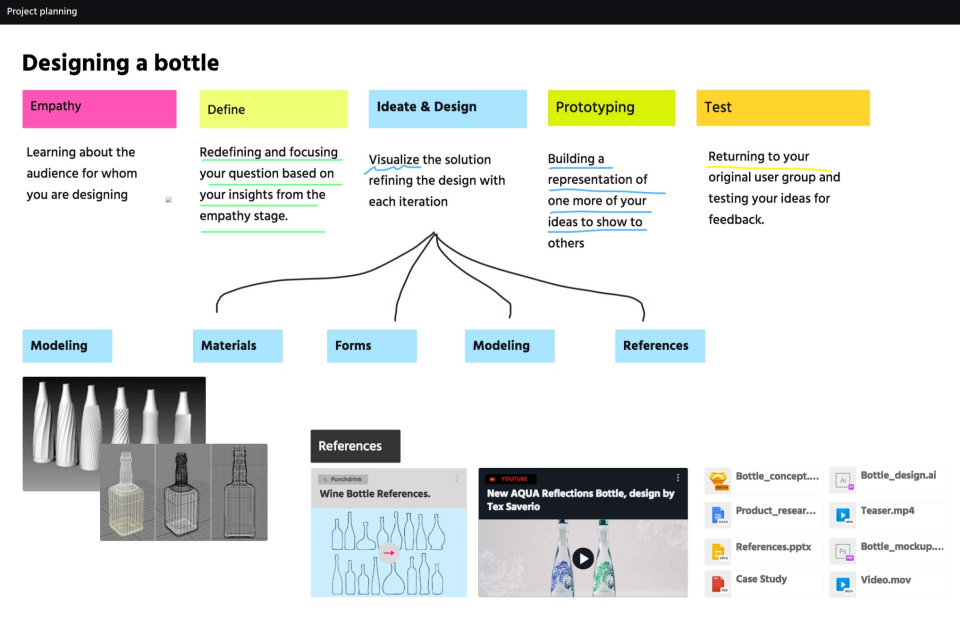This screenshot has height=618, width=960.
Task: Open the Teaser.mp4 video file icon
Action: [x=843, y=515]
